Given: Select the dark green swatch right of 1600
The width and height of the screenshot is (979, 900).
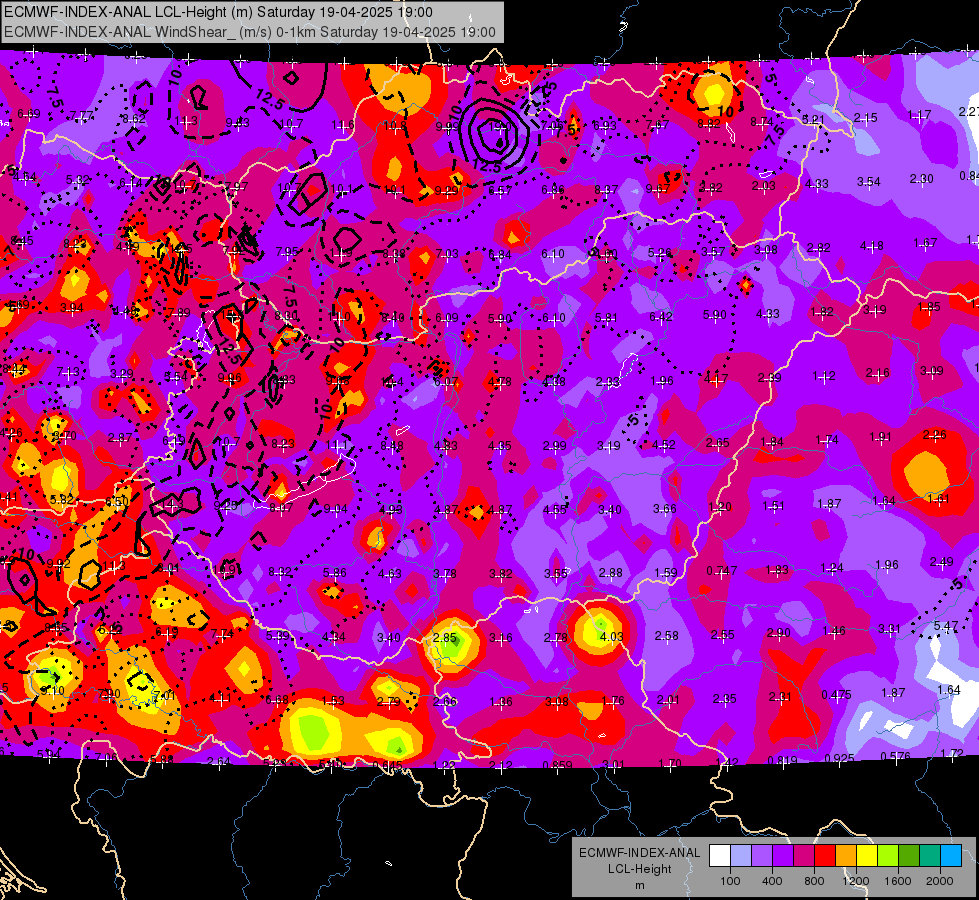Looking at the screenshot, I should pos(909,856).
